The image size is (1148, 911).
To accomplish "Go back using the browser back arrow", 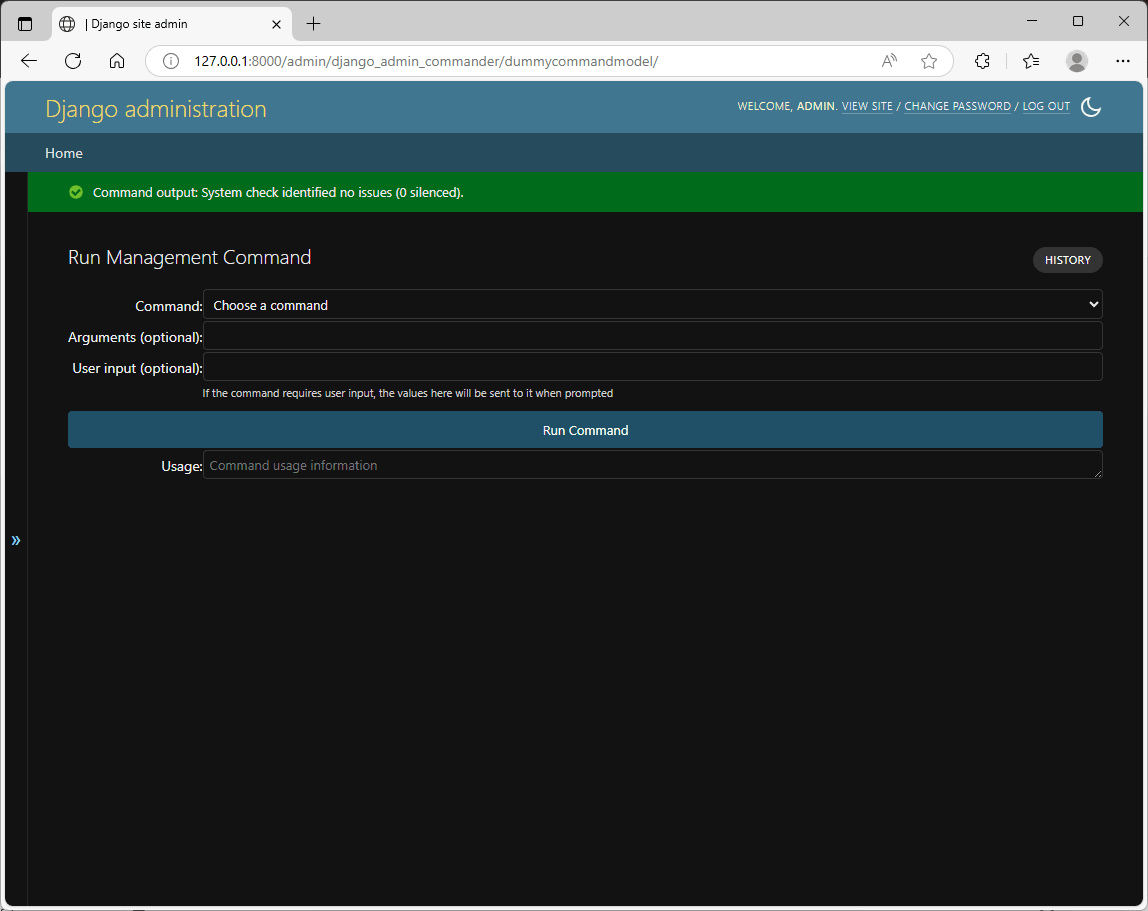I will tap(28, 60).
